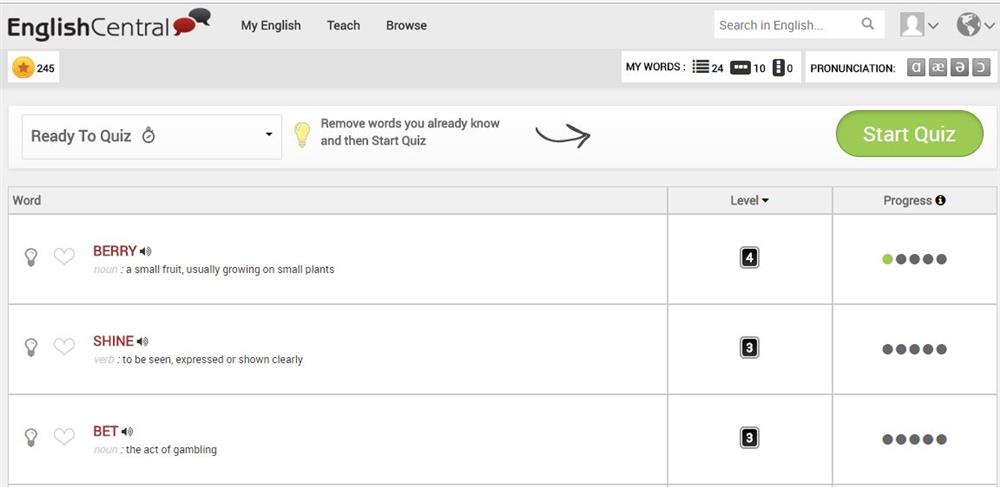Open the Ready To Quiz dropdown
Viewport: 1000px width, 487px height.
152,136
